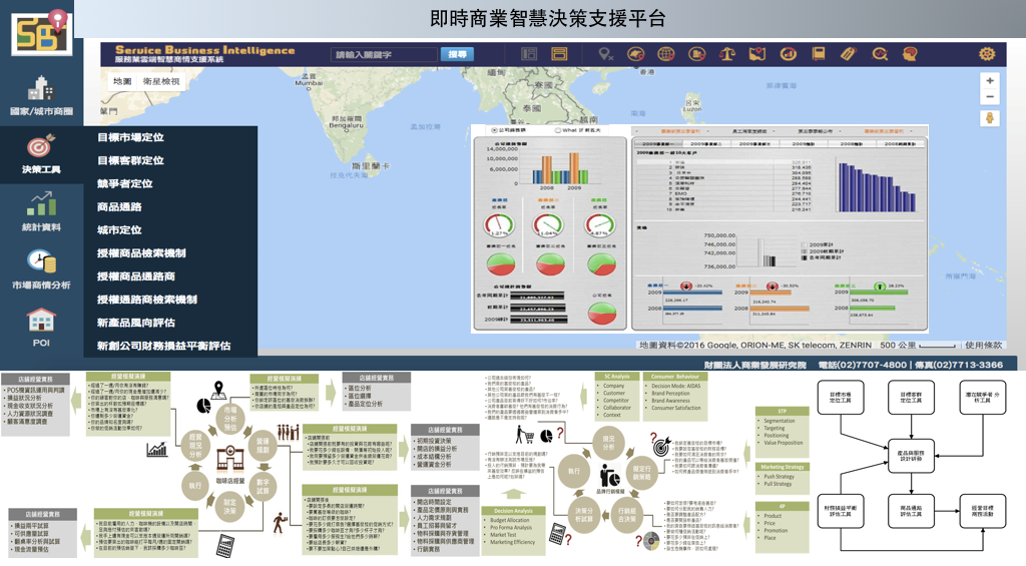Click the SBi logo icon
Image resolution: width=1026 pixels, height=566 pixels.
point(42,32)
